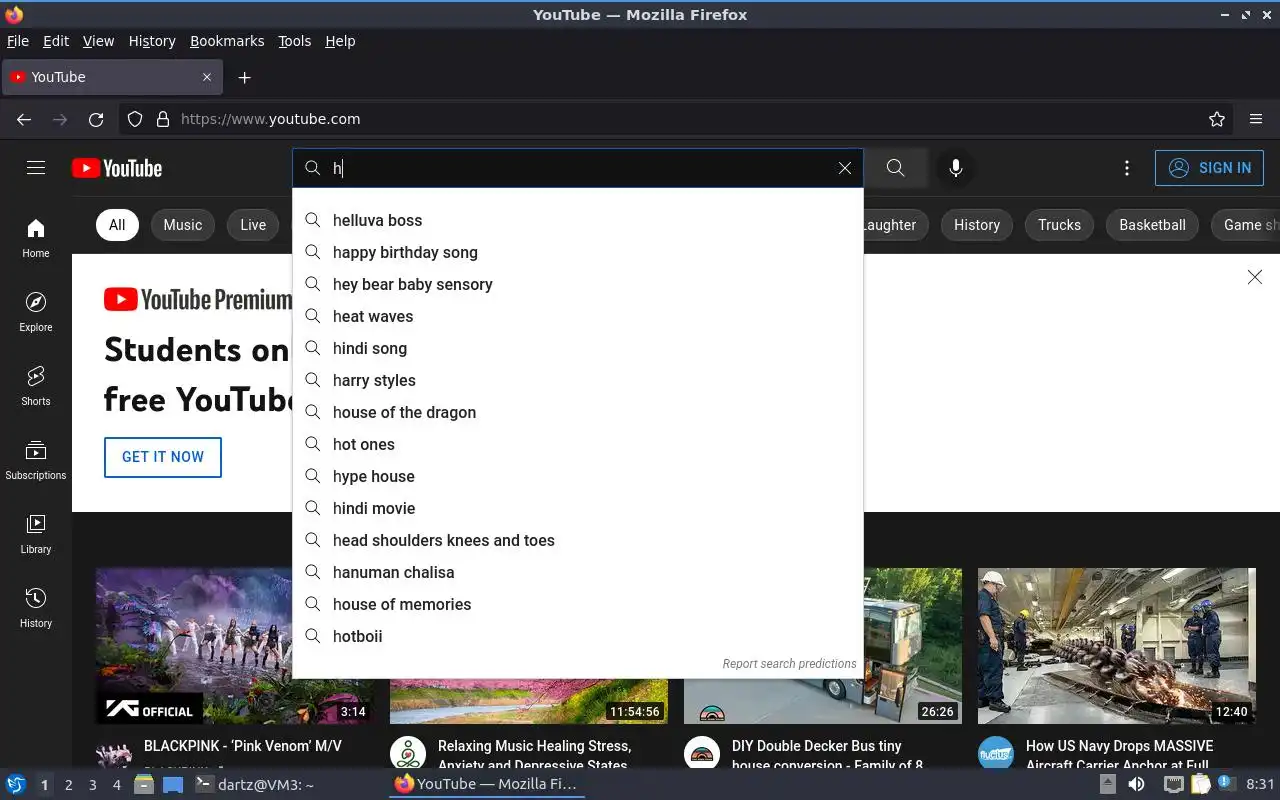This screenshot has width=1280, height=800.
Task: Close the YouTube tab
Action: [207, 77]
